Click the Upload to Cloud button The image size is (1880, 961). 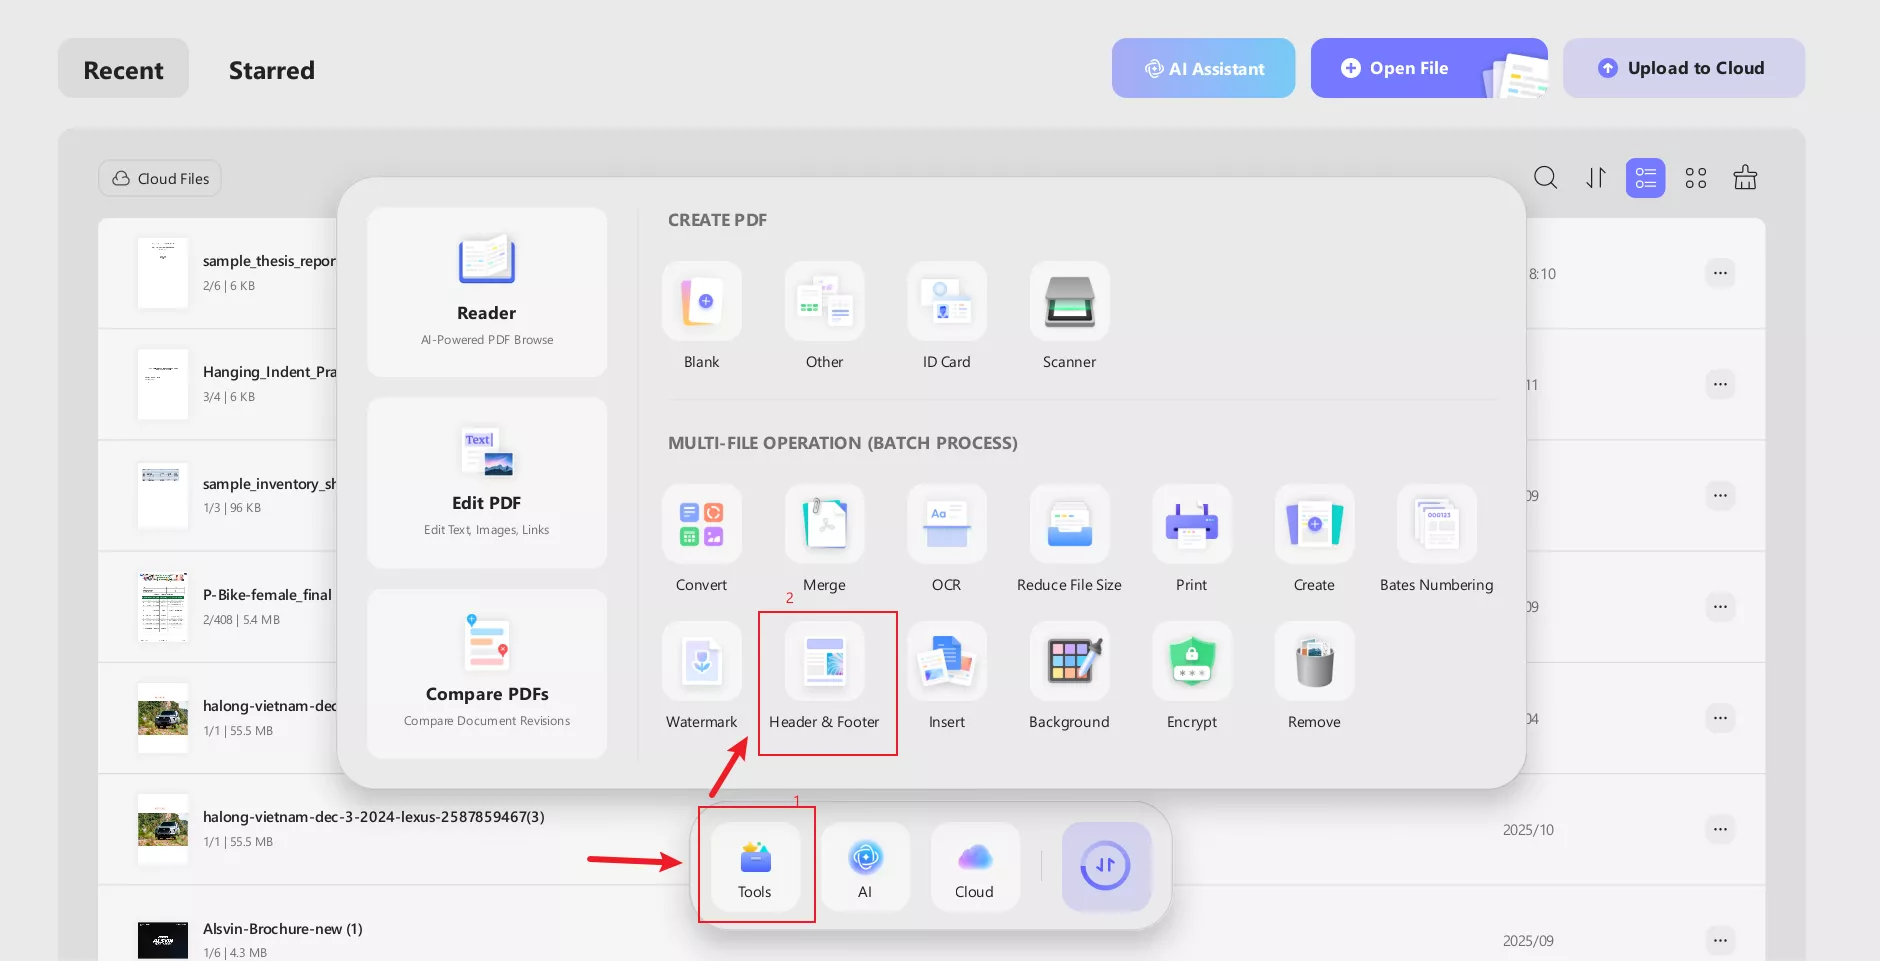[1683, 67]
